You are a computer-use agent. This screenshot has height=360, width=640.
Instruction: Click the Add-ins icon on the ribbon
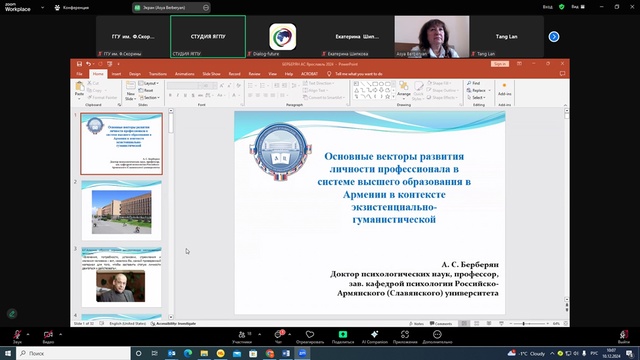coord(504,86)
